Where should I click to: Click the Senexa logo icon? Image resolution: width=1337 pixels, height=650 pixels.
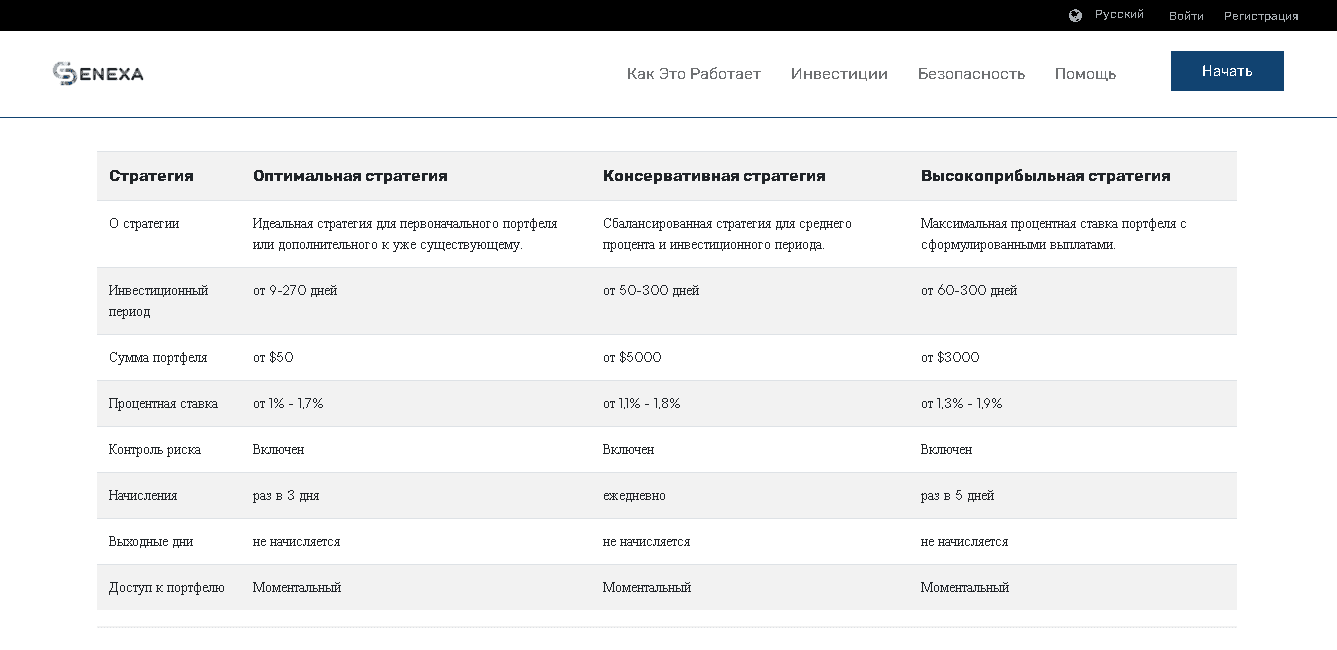point(66,72)
